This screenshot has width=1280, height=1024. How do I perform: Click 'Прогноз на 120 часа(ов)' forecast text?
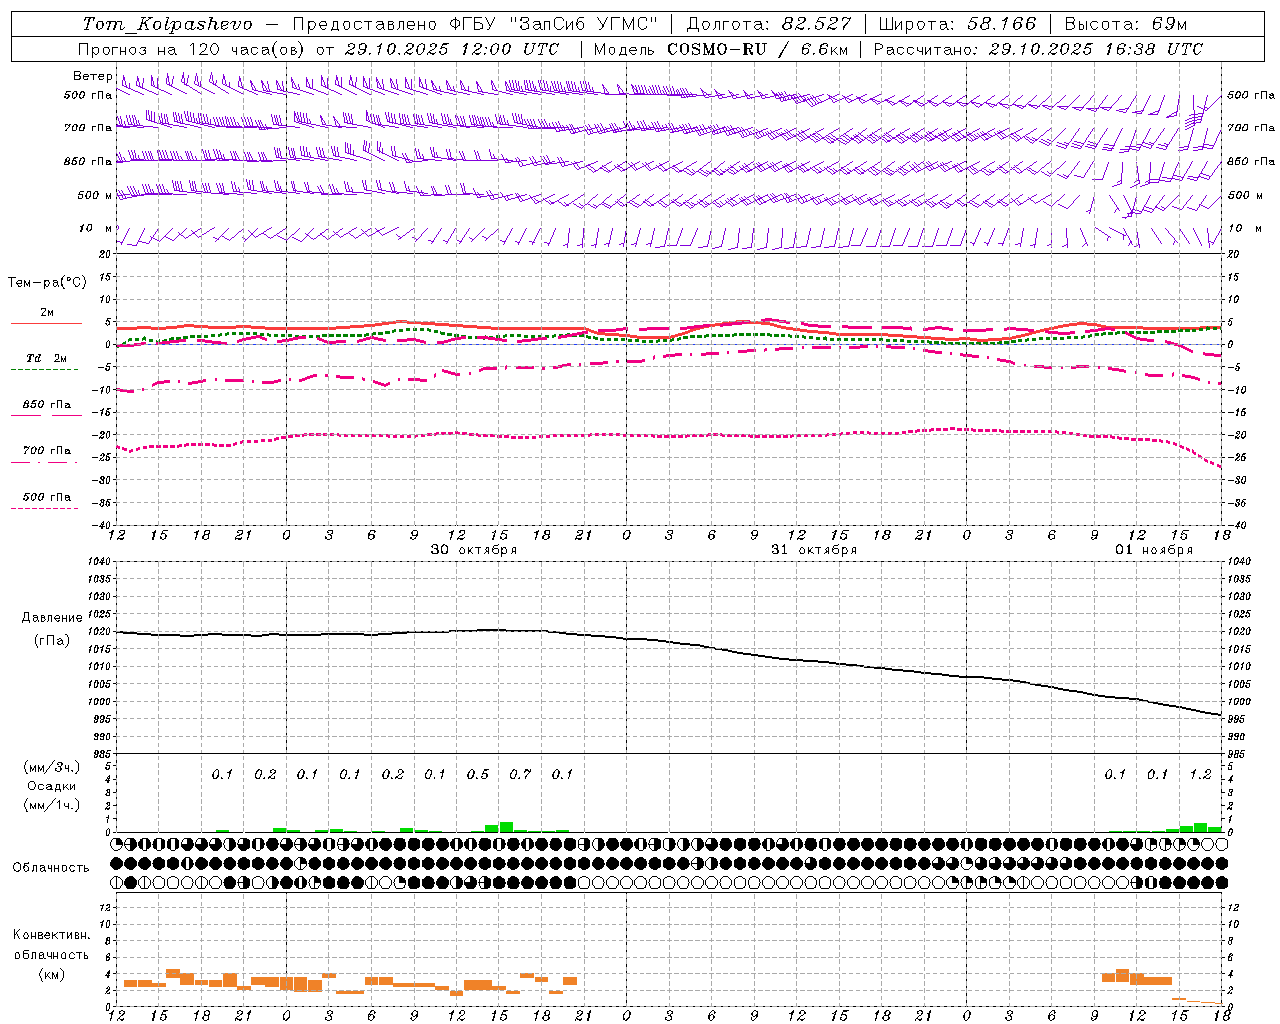[x=192, y=49]
